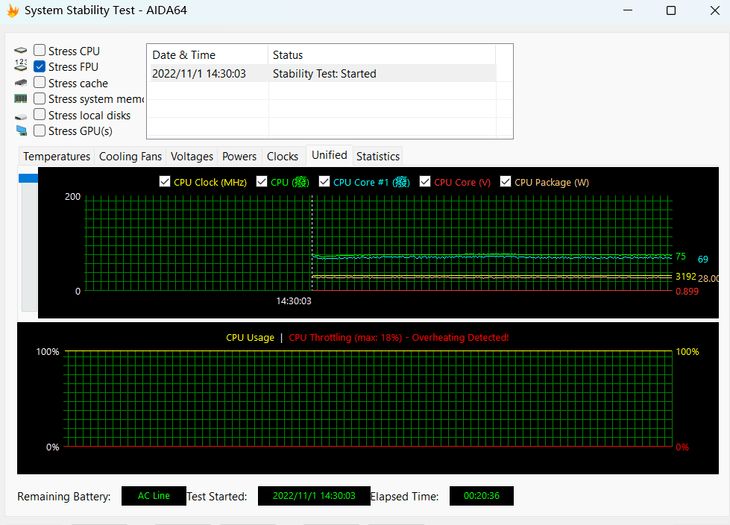The width and height of the screenshot is (730, 525).
Task: Hide the CPU Core (V) voltage line
Action: [x=425, y=182]
